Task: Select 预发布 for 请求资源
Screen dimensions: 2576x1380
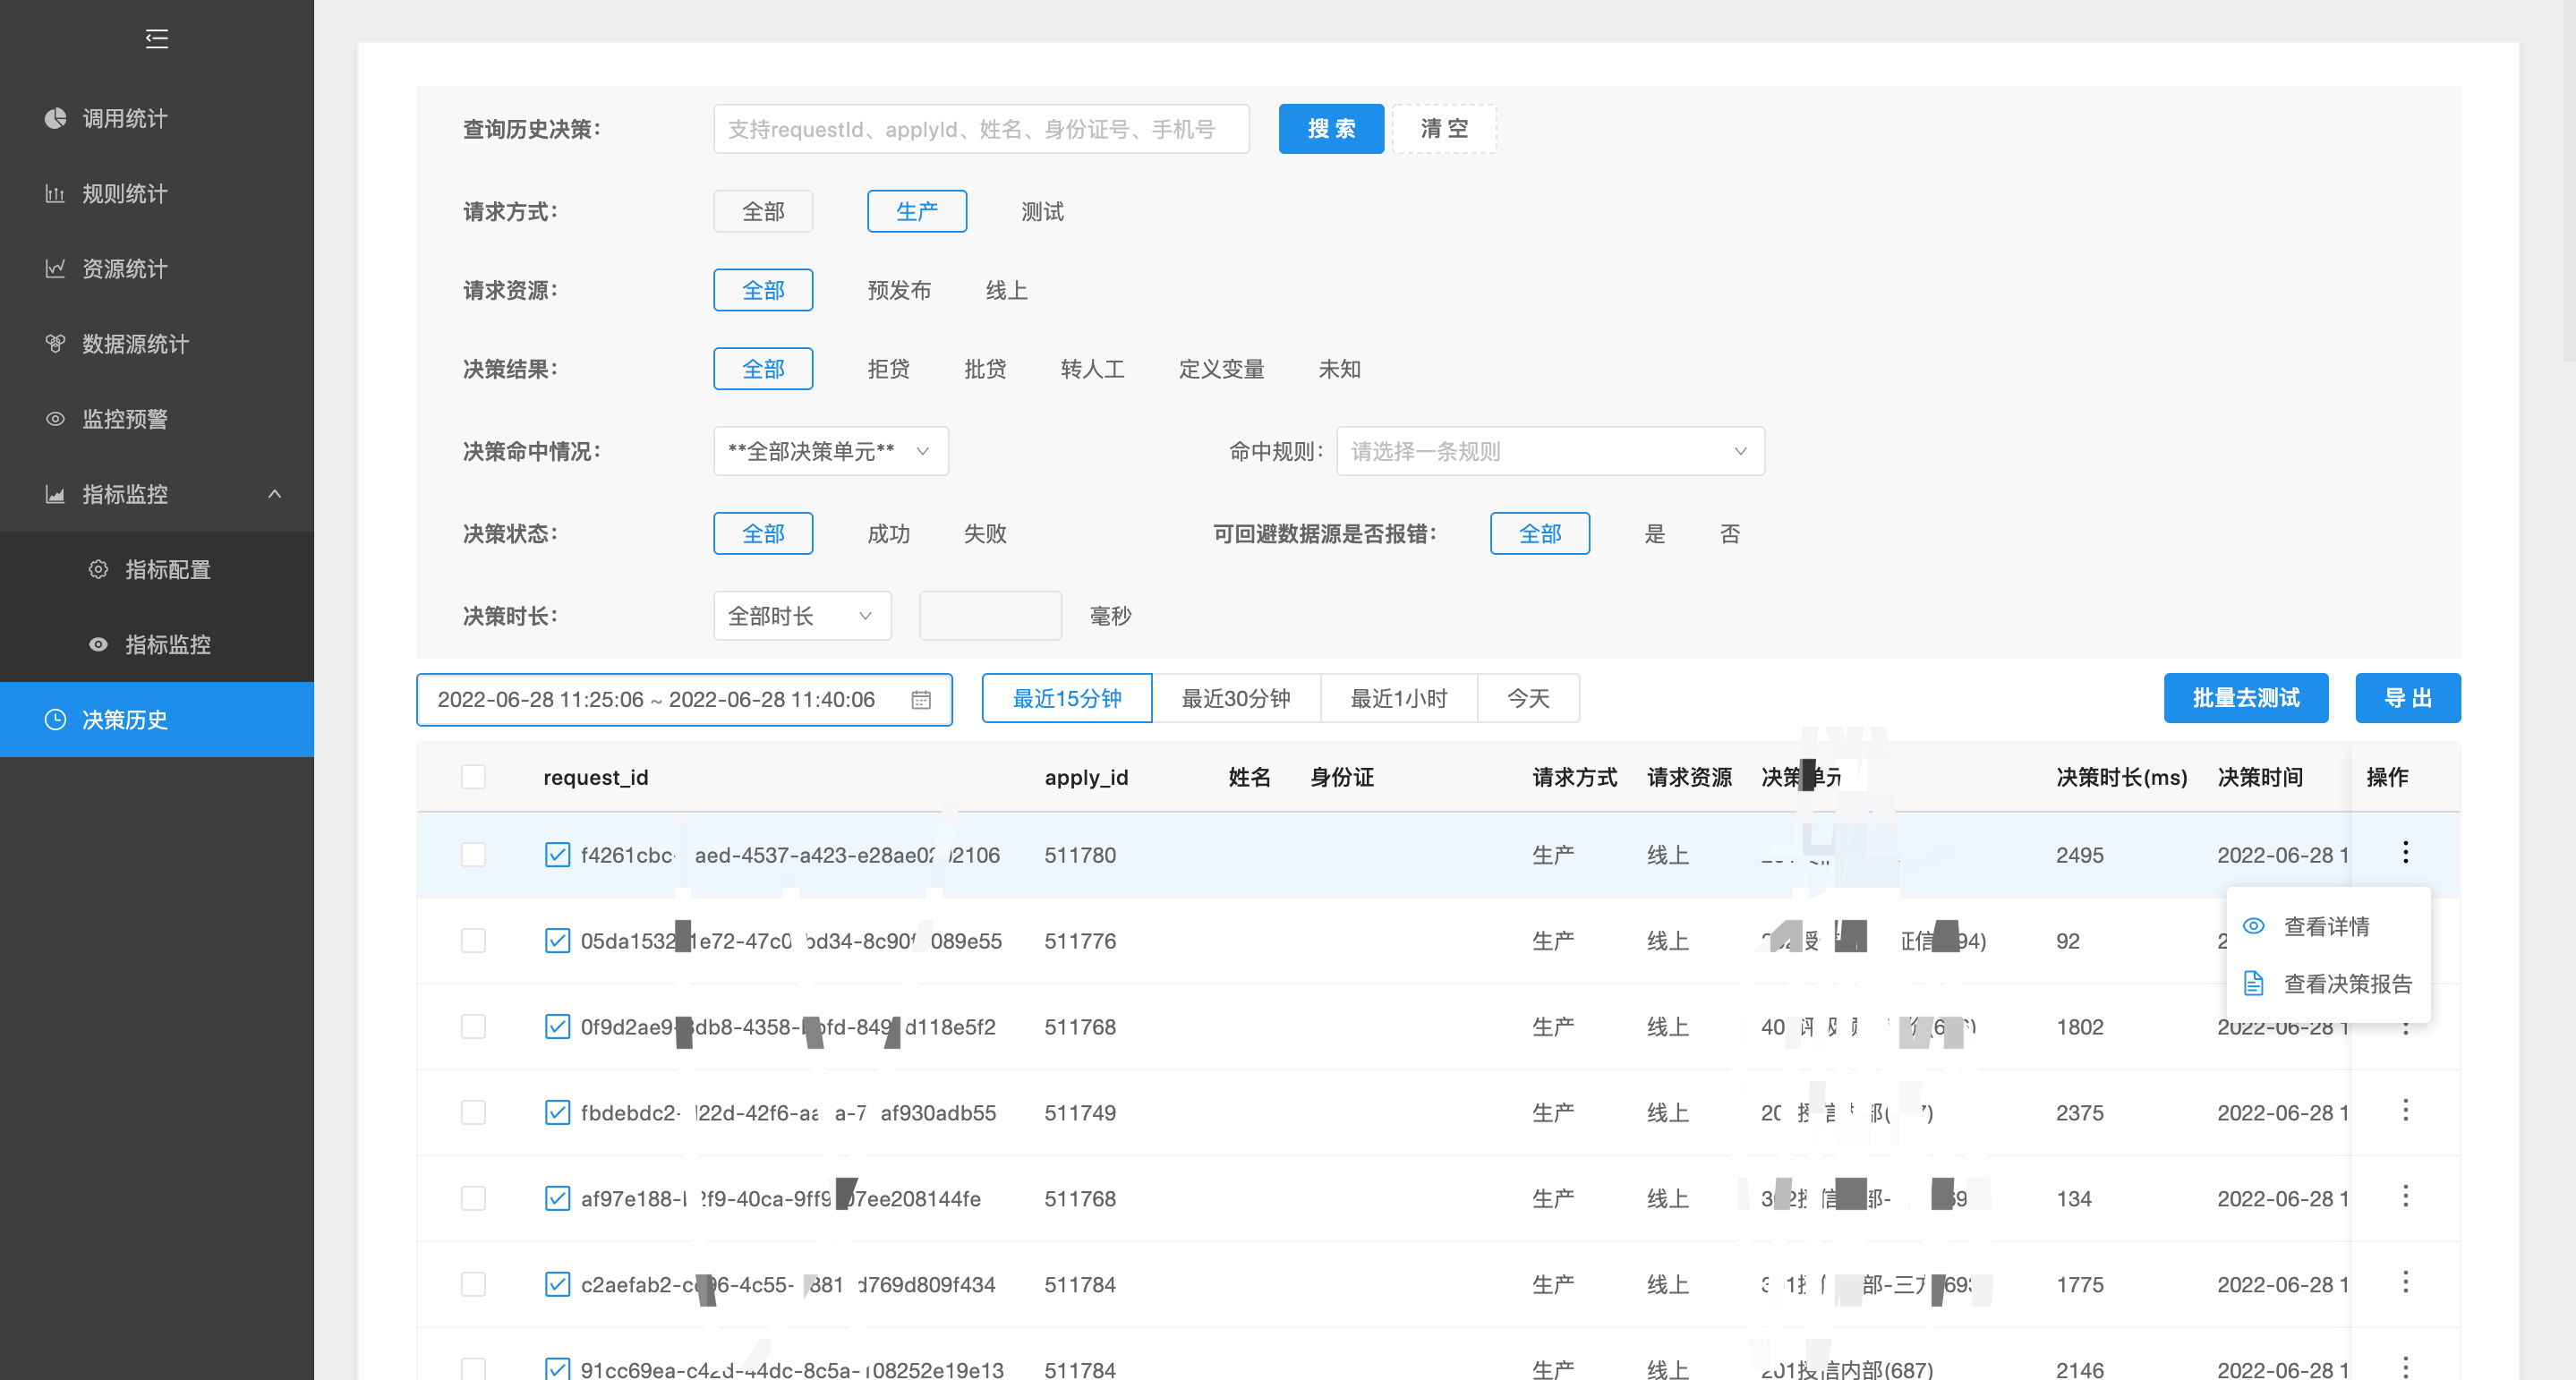Action: click(x=899, y=290)
